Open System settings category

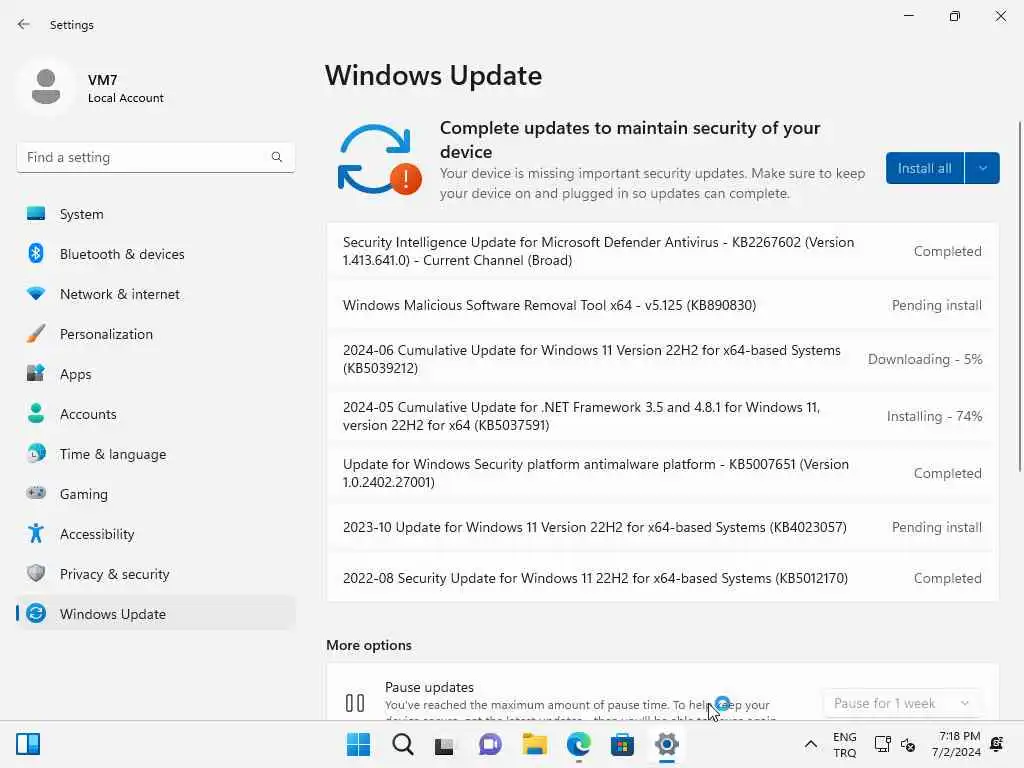point(156,214)
